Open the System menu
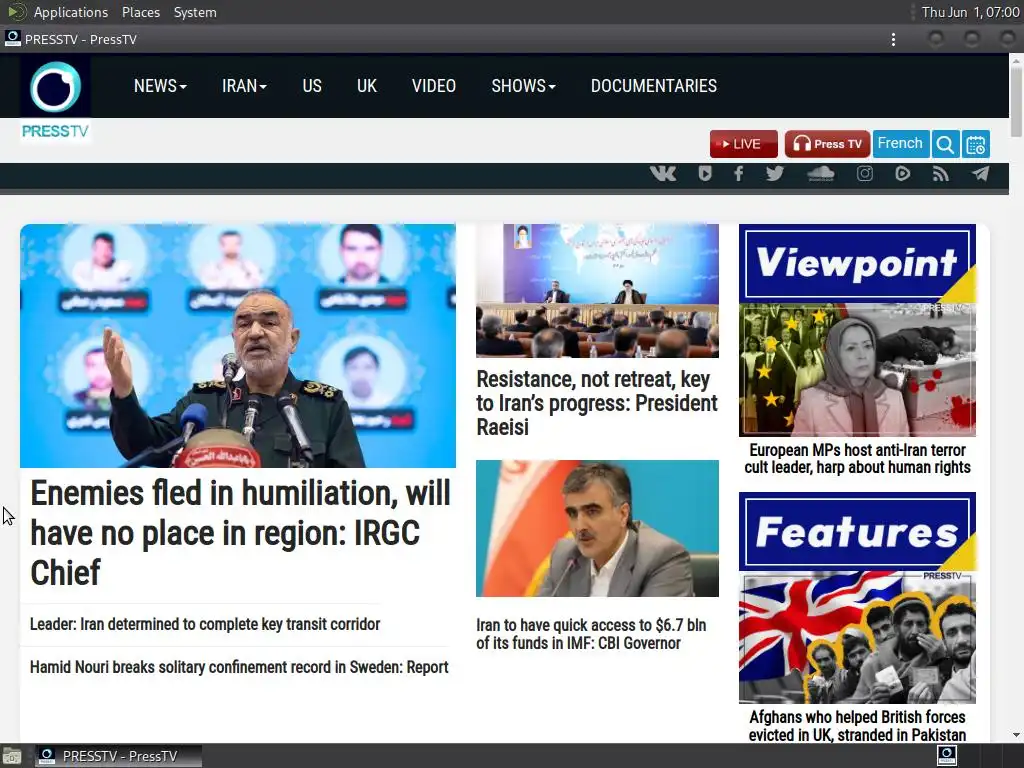Image resolution: width=1024 pixels, height=768 pixels. point(195,12)
